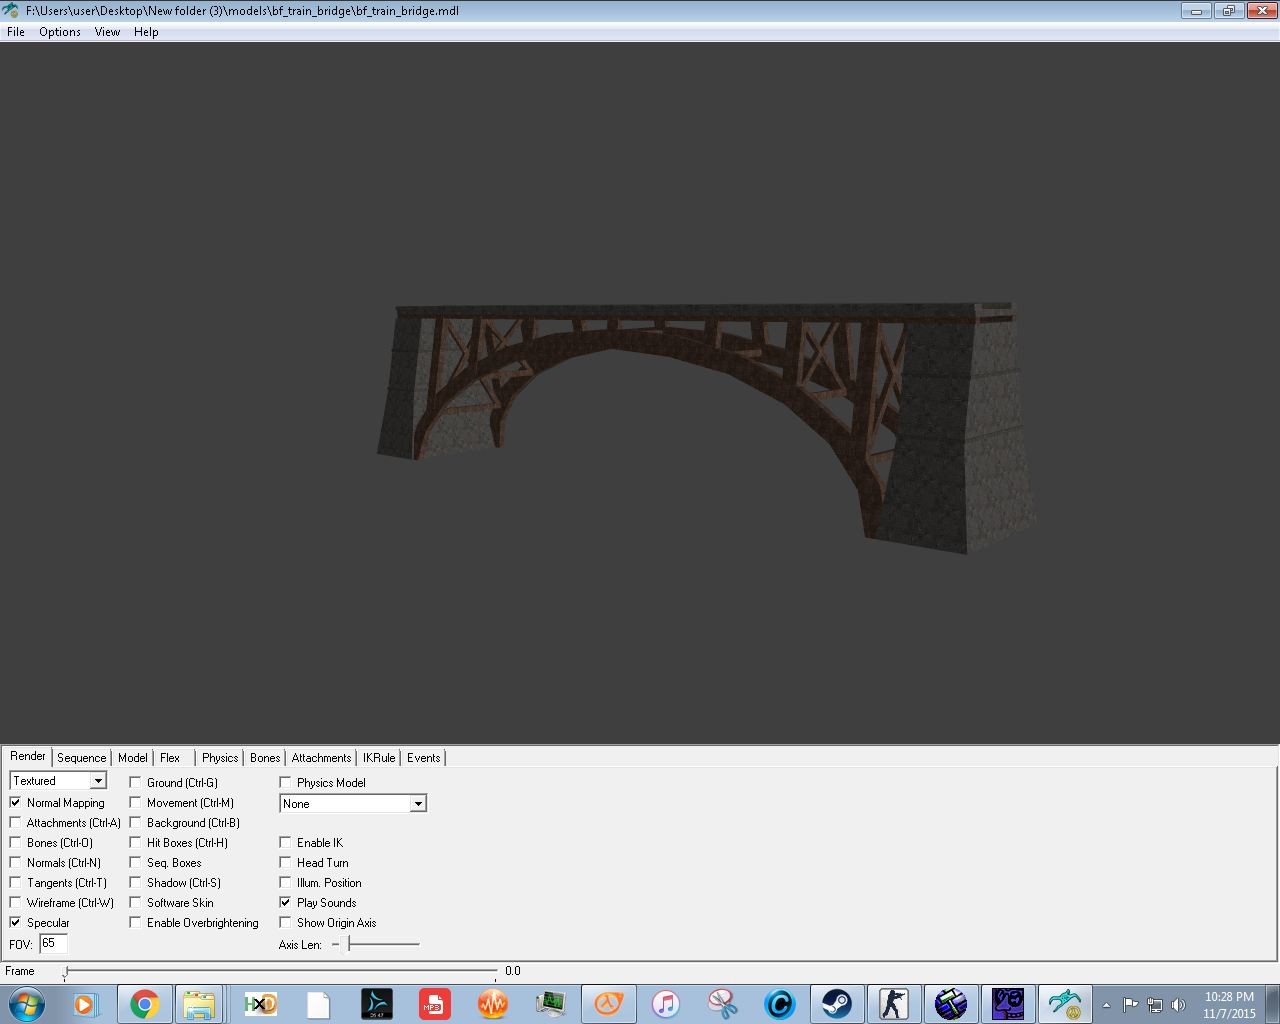Open the HxD hex editor taskbar icon

tap(260, 1004)
